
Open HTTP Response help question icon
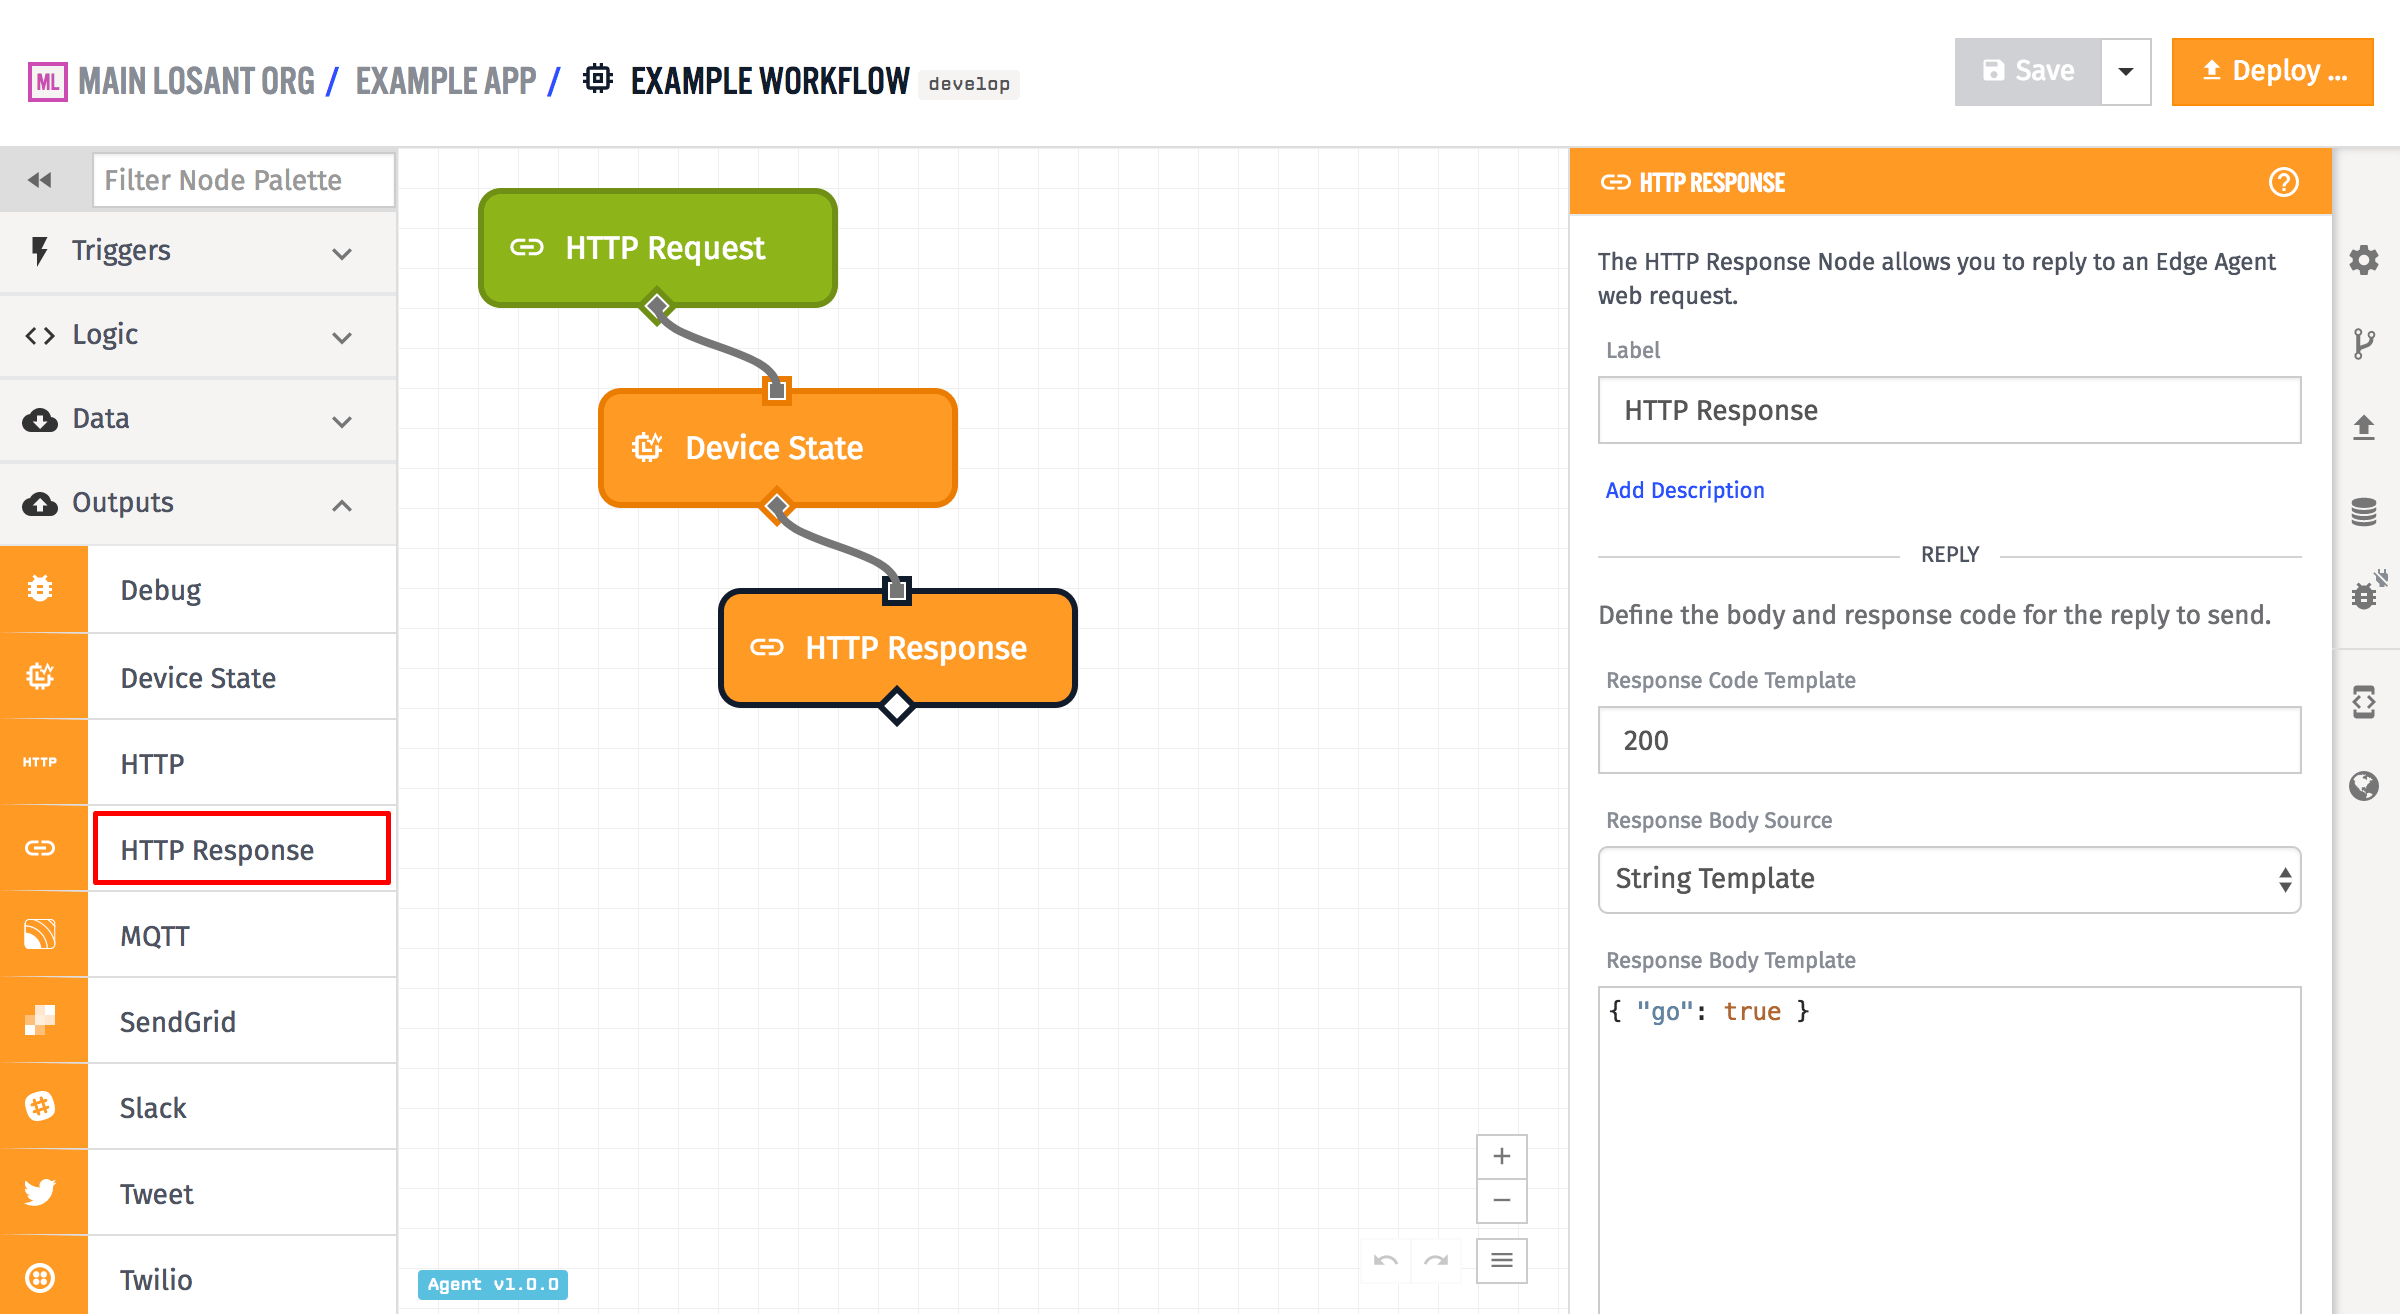click(2284, 182)
